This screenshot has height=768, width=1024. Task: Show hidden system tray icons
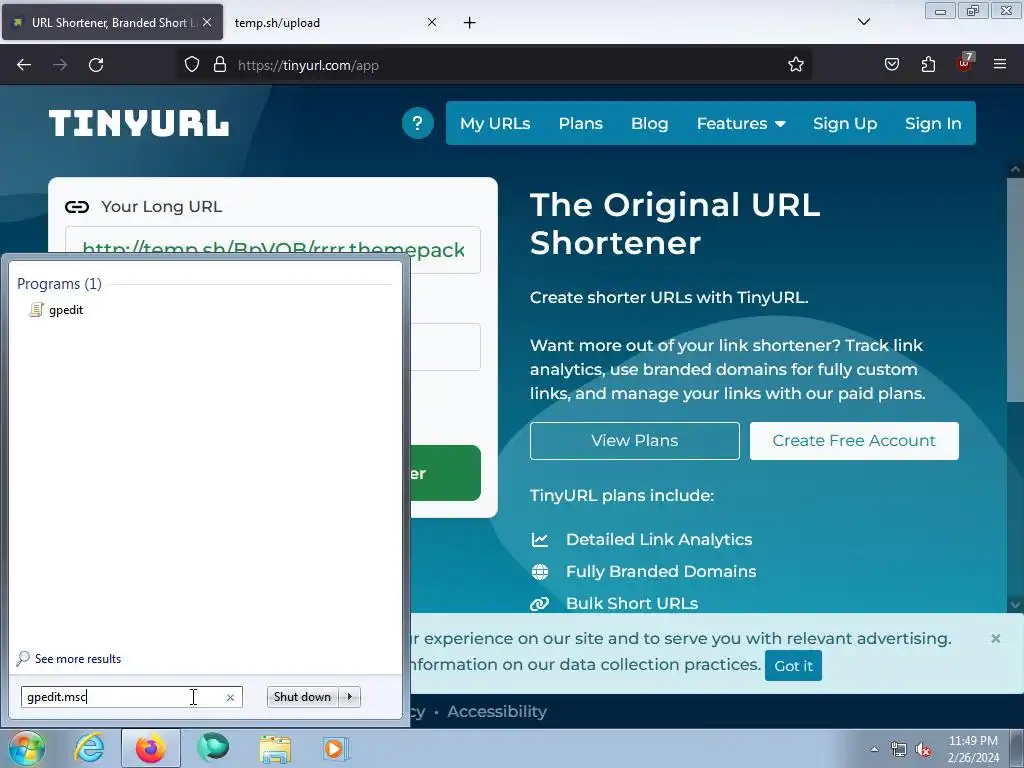[x=874, y=749]
